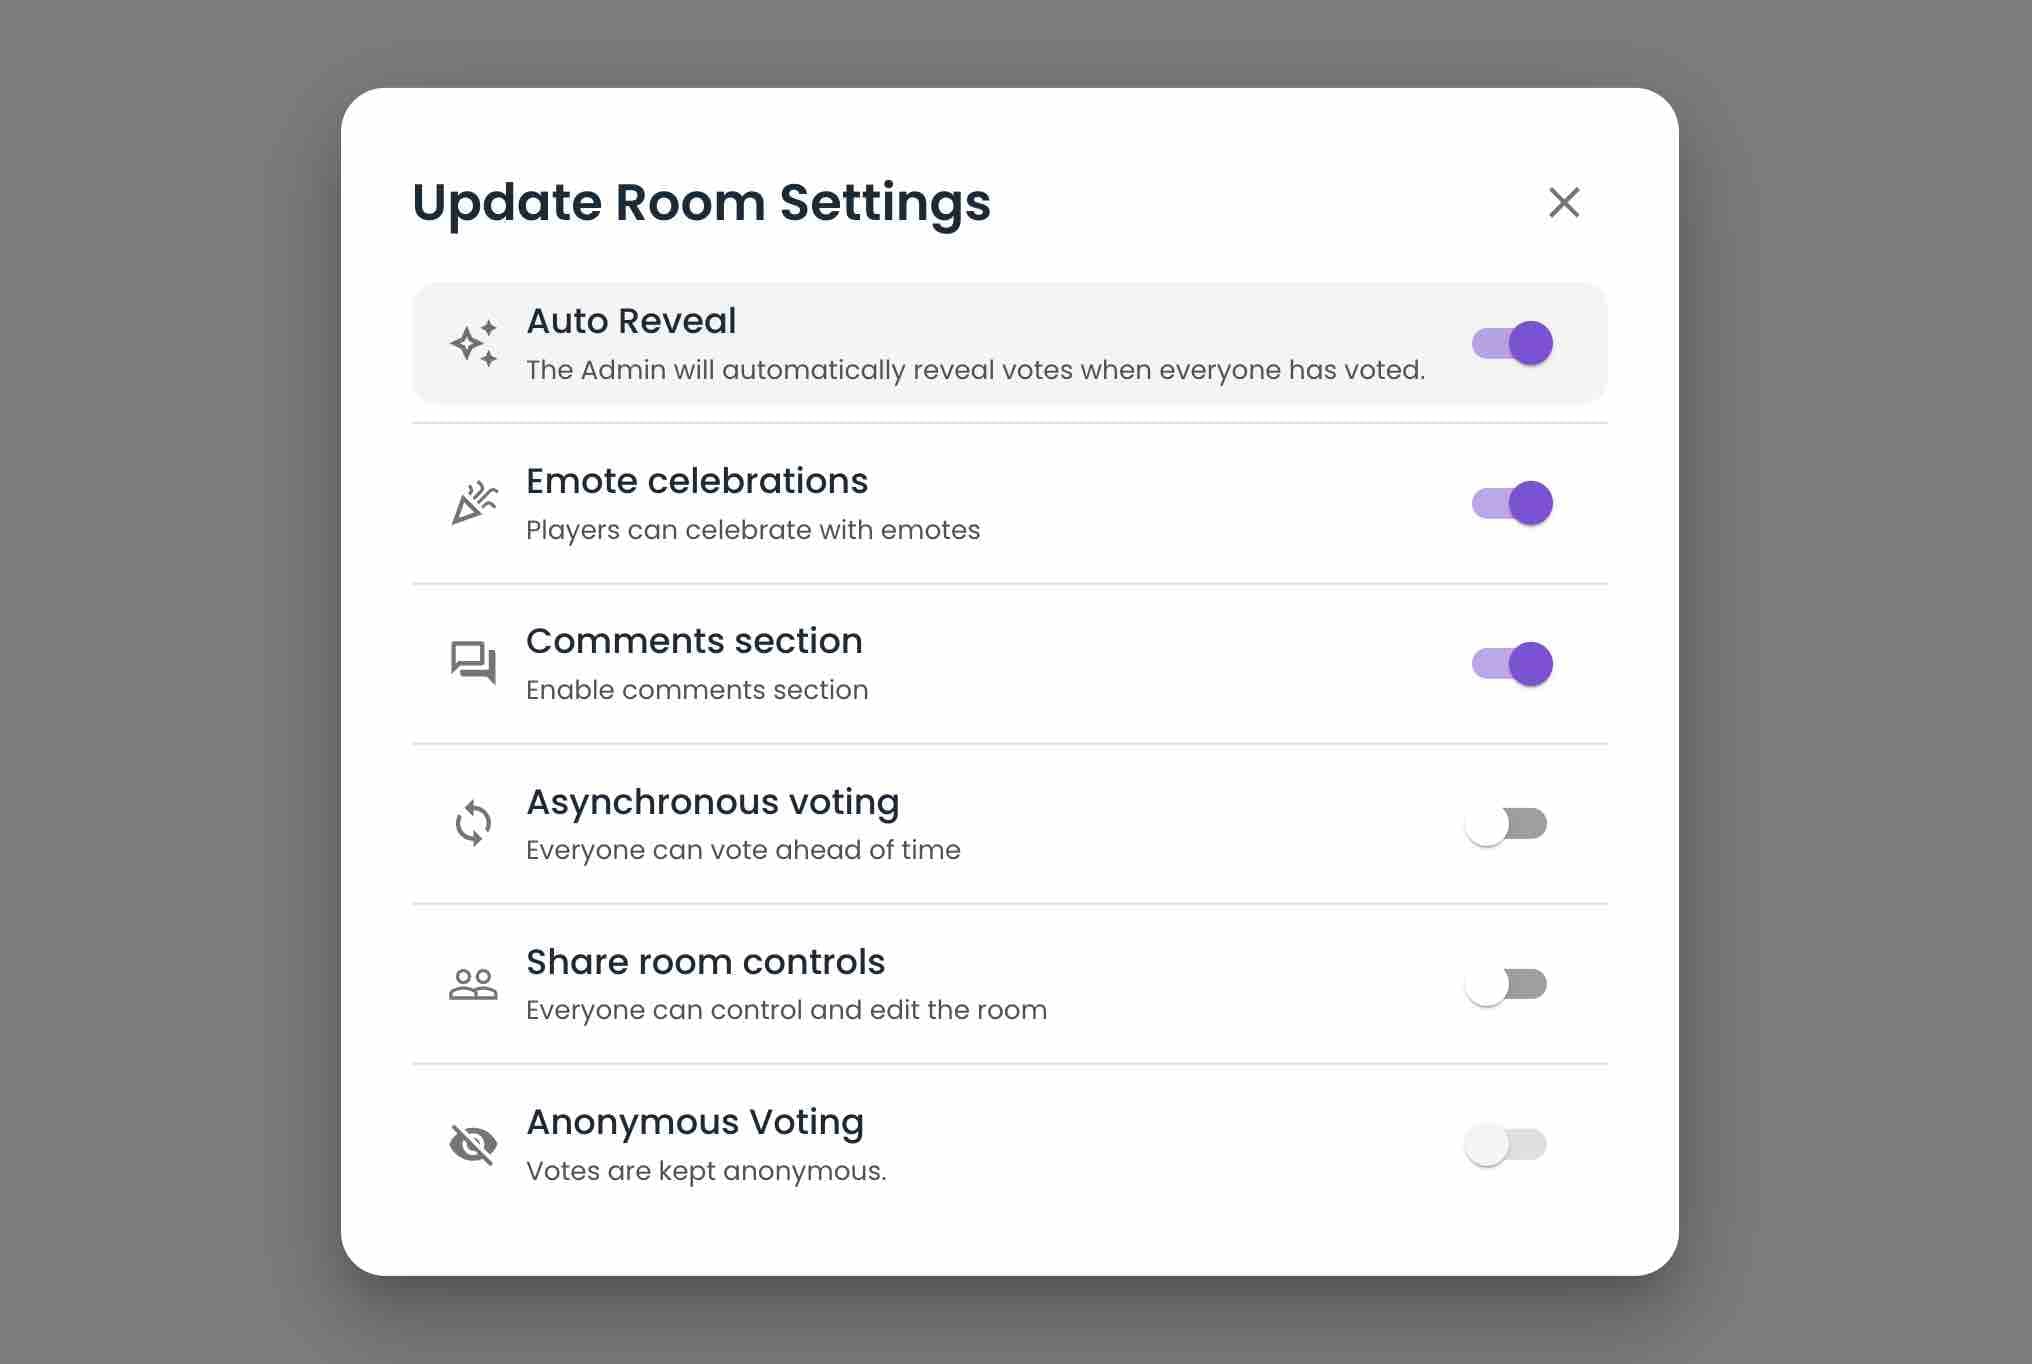The image size is (2032, 1364).
Task: Disable the Auto Reveal toggle
Action: click(x=1511, y=343)
